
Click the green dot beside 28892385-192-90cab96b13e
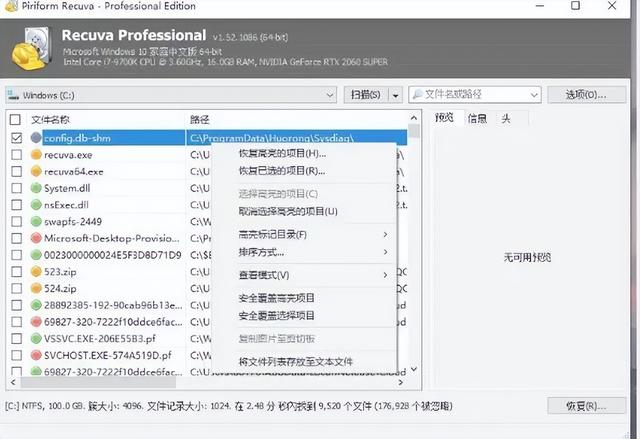coord(36,305)
